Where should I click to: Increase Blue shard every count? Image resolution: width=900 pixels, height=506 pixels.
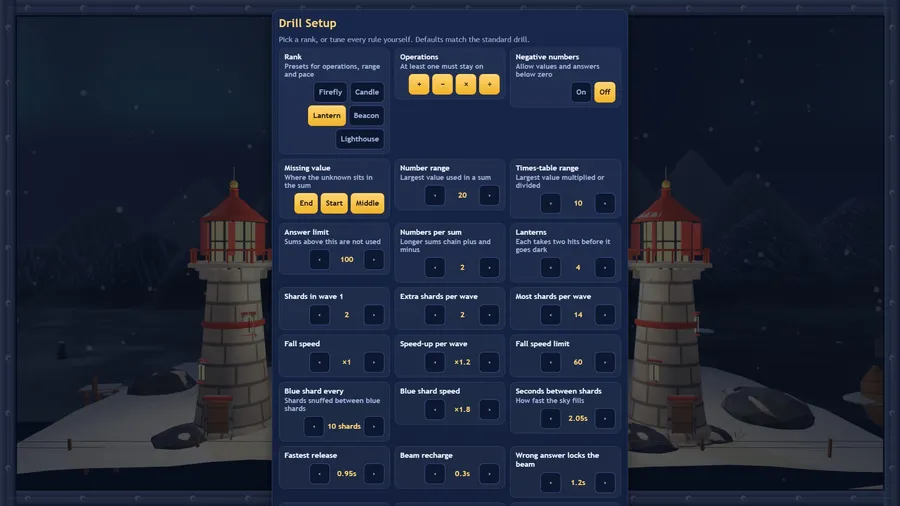(374, 426)
